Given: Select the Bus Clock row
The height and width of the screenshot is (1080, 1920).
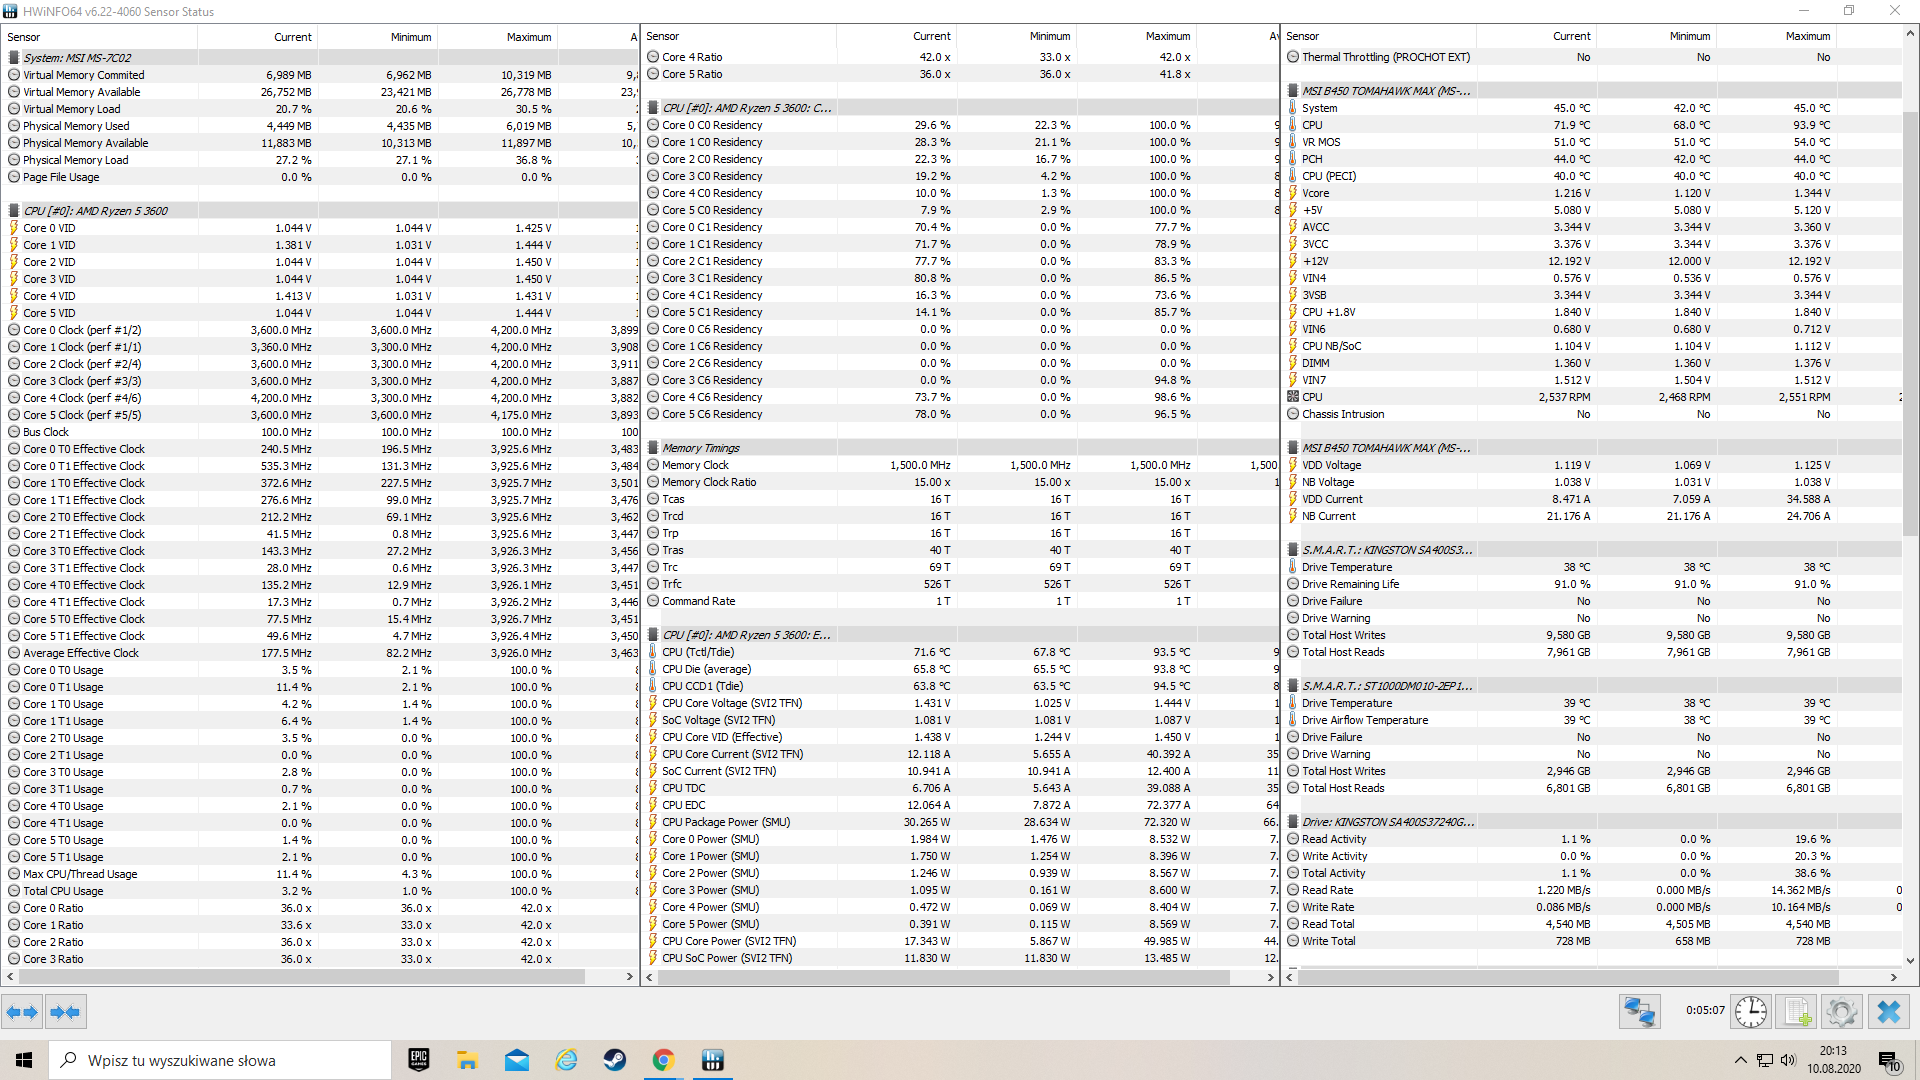Looking at the screenshot, I should point(320,432).
